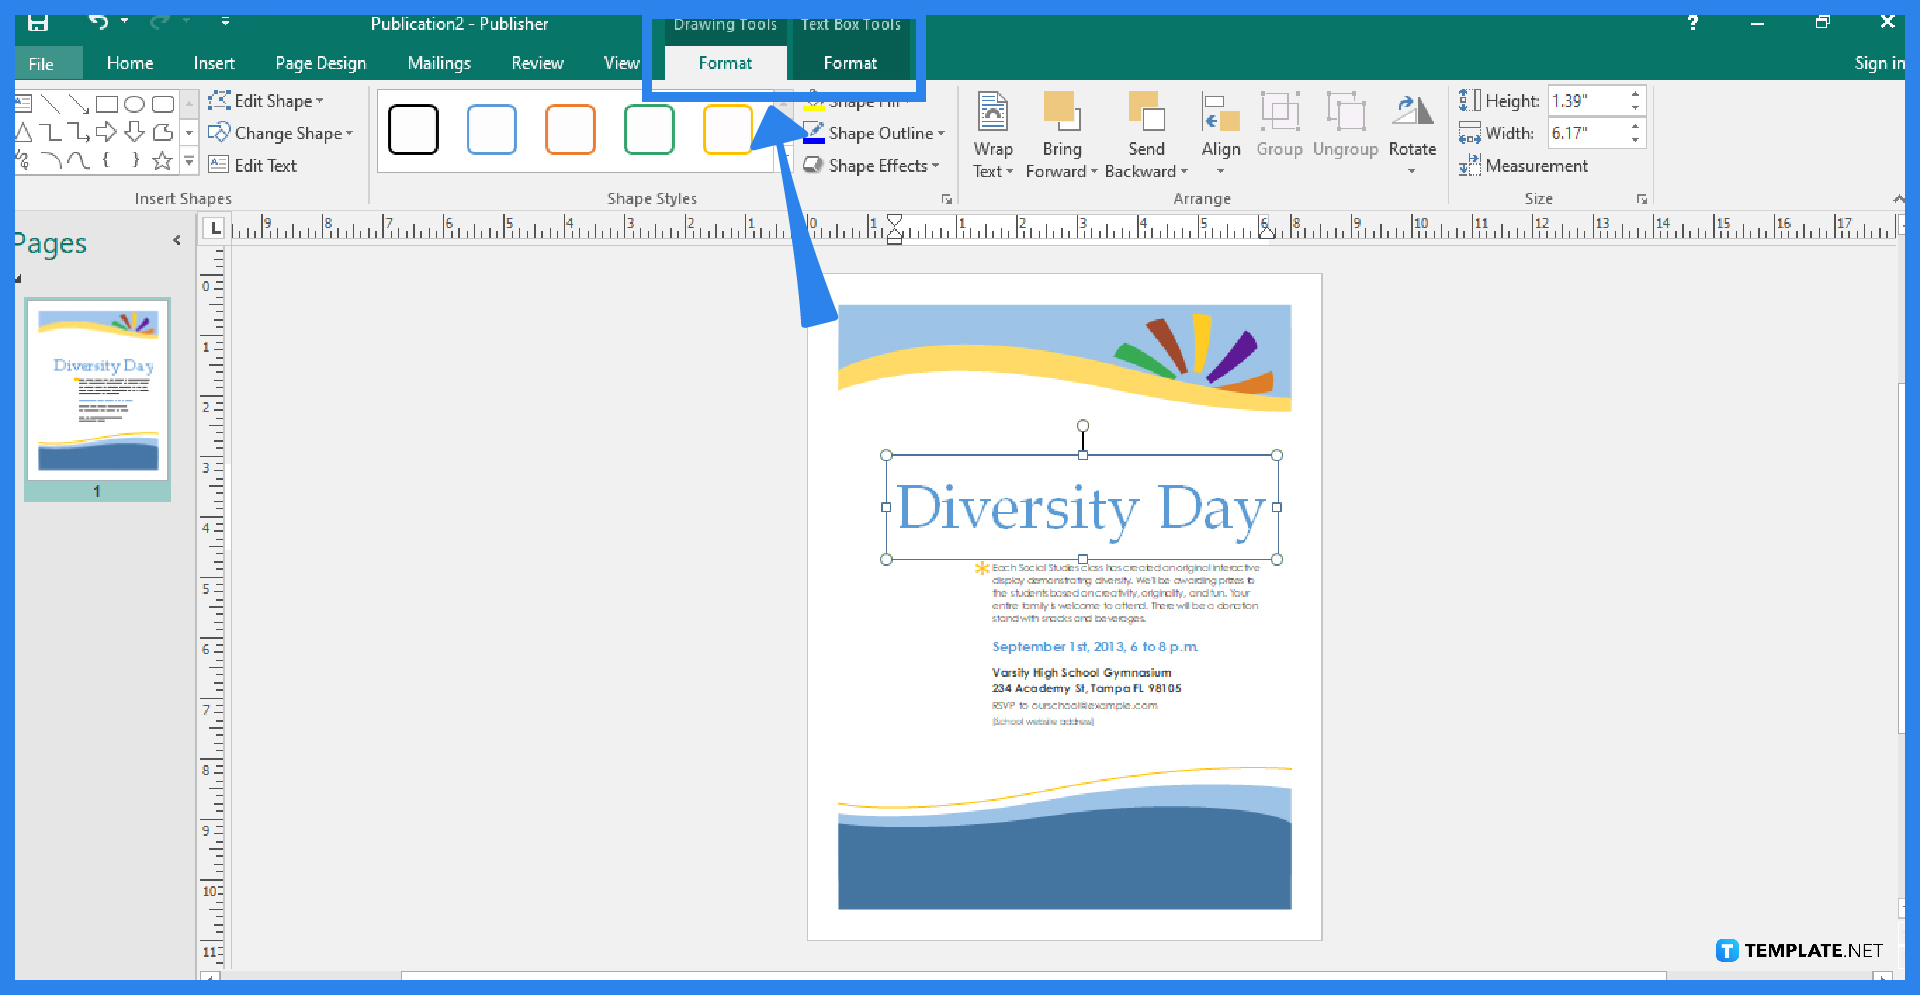Viewport: 1920px width, 995px height.
Task: Click Bring Forward in the Arrange group
Action: [x=1061, y=133]
